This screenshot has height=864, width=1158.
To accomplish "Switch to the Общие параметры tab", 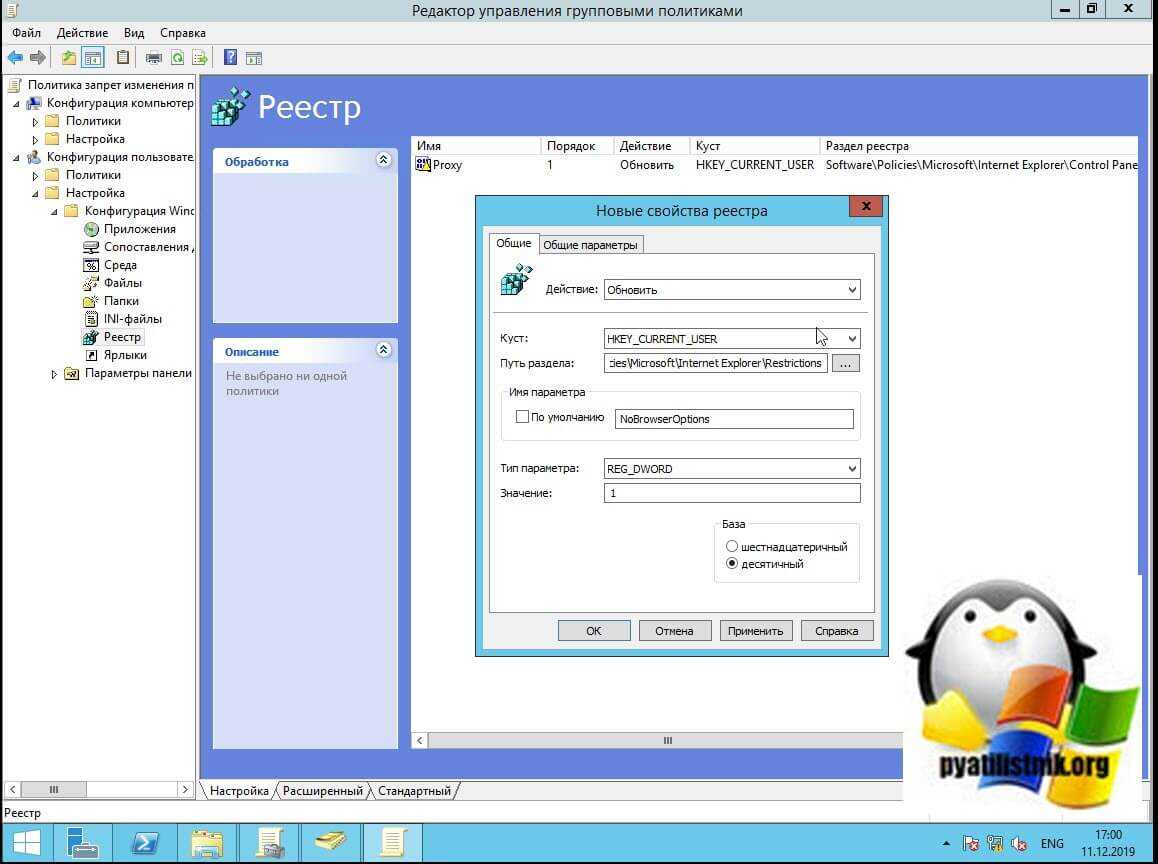I will click(590, 245).
